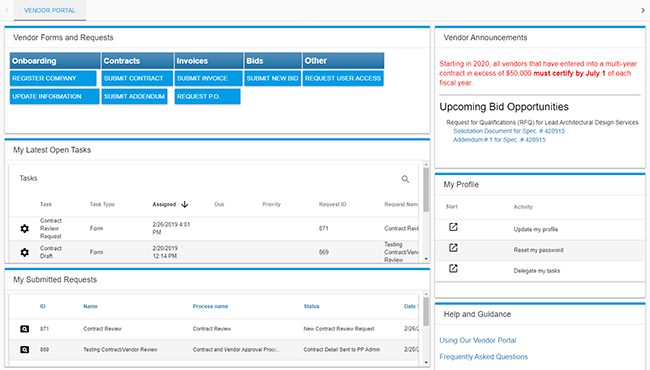Click Open Tasks scrollbar down arrow
The image size is (650, 370).
[426, 259]
